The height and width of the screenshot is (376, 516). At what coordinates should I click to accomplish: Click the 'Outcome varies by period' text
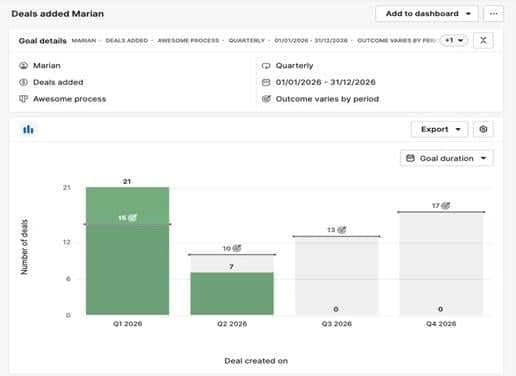tap(327, 99)
